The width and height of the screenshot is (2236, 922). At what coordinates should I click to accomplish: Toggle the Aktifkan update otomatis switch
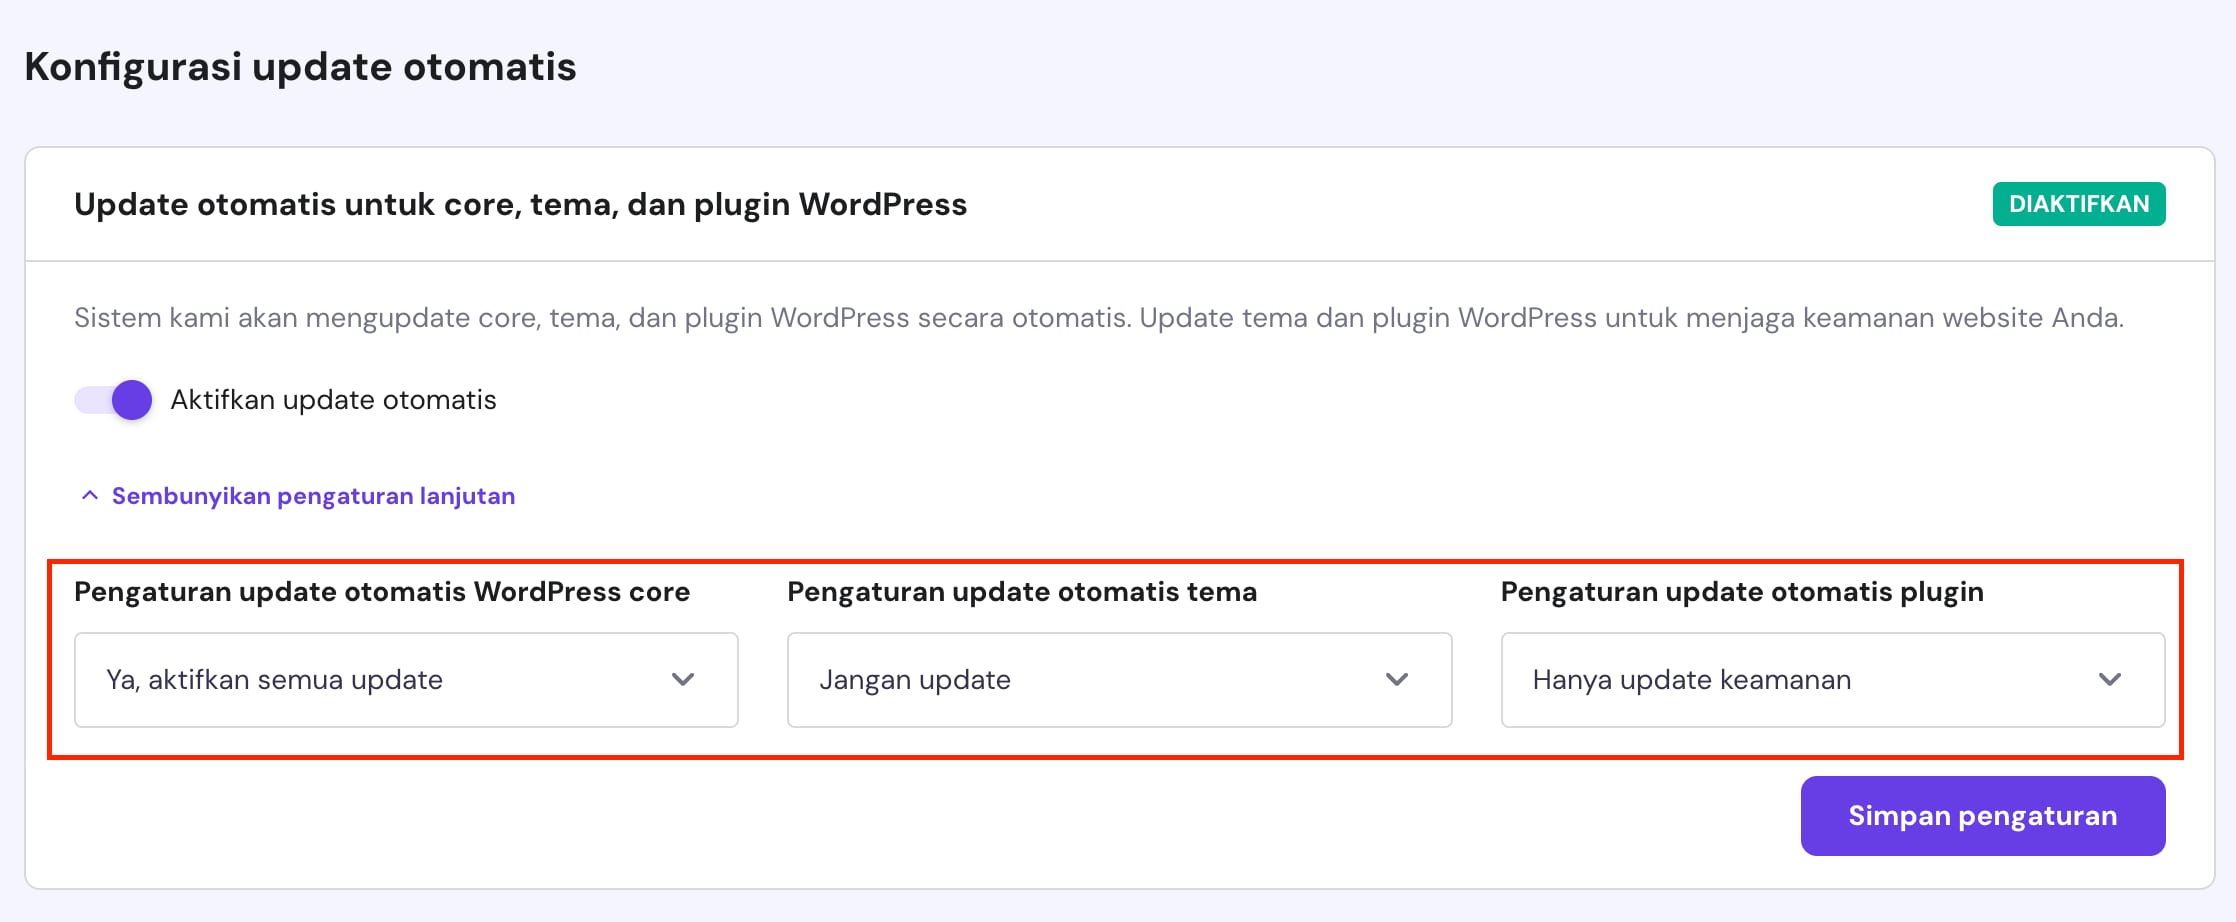(x=113, y=400)
